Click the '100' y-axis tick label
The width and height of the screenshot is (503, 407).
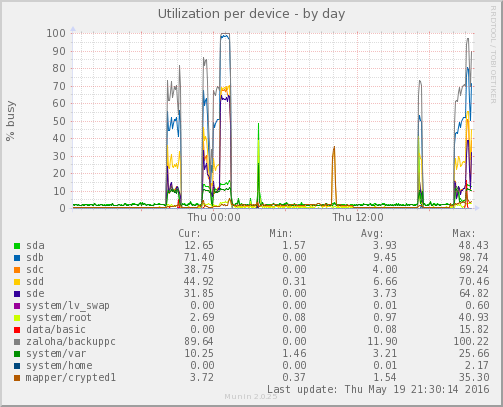56,33
